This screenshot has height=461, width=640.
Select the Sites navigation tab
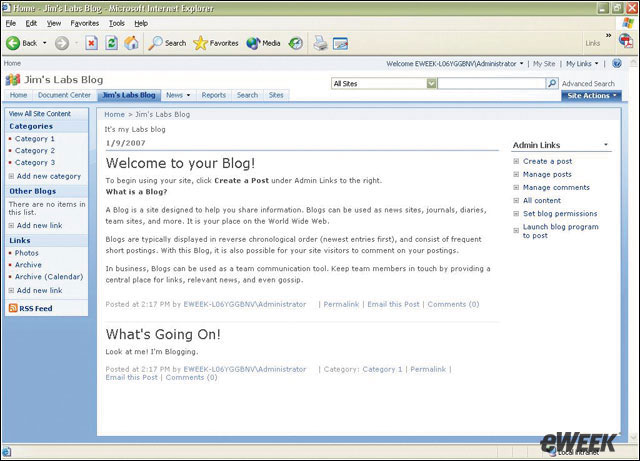pyautogui.click(x=276, y=95)
